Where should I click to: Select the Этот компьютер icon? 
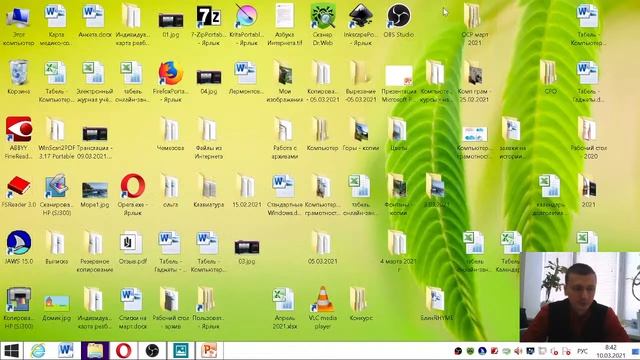tap(18, 17)
